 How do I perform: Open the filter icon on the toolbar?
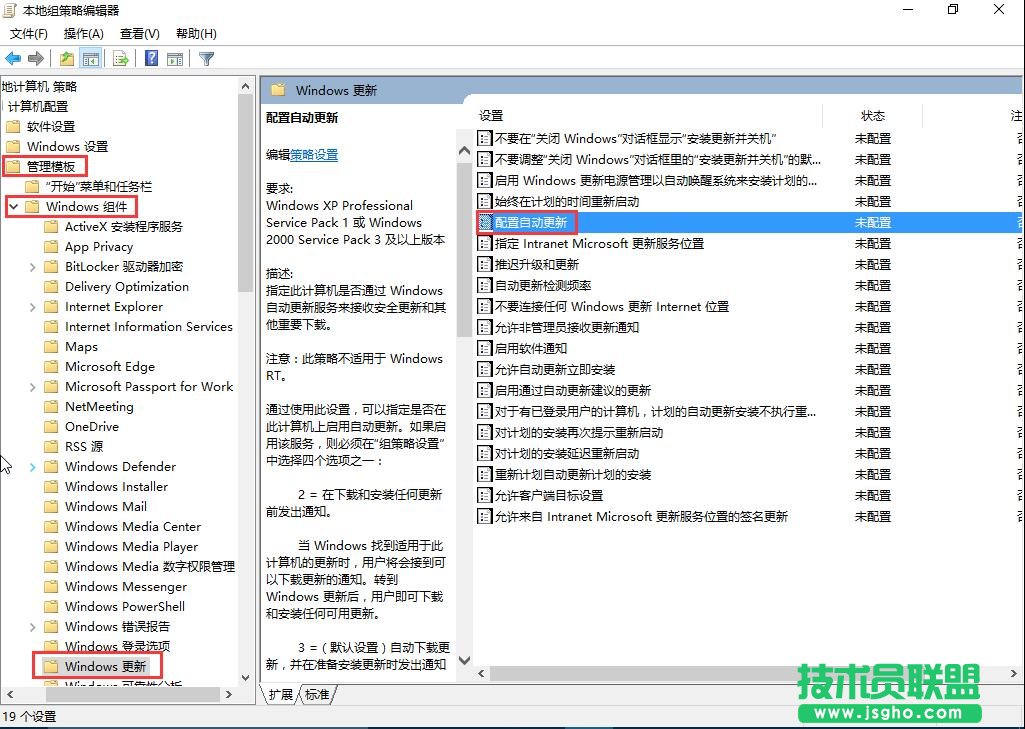[x=205, y=57]
